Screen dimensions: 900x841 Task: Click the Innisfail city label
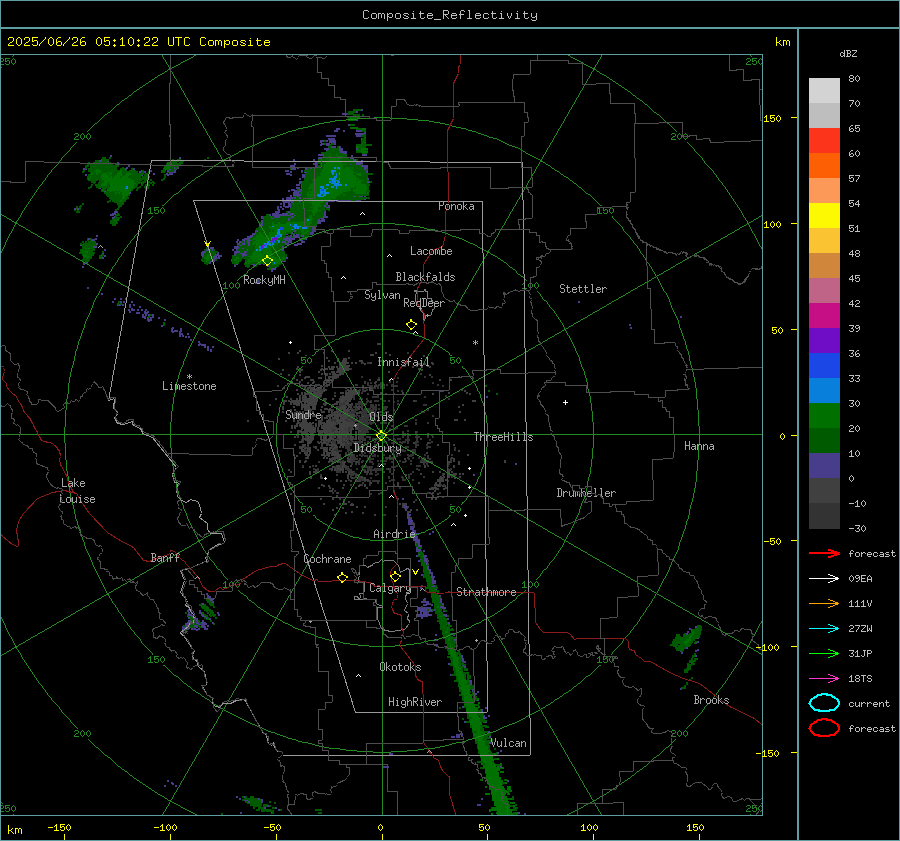pyautogui.click(x=404, y=362)
